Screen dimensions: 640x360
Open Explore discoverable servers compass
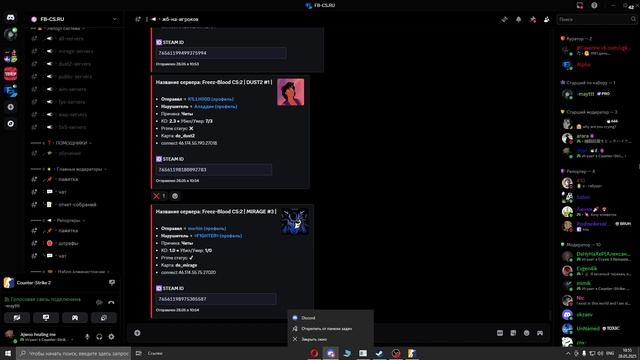[11, 123]
